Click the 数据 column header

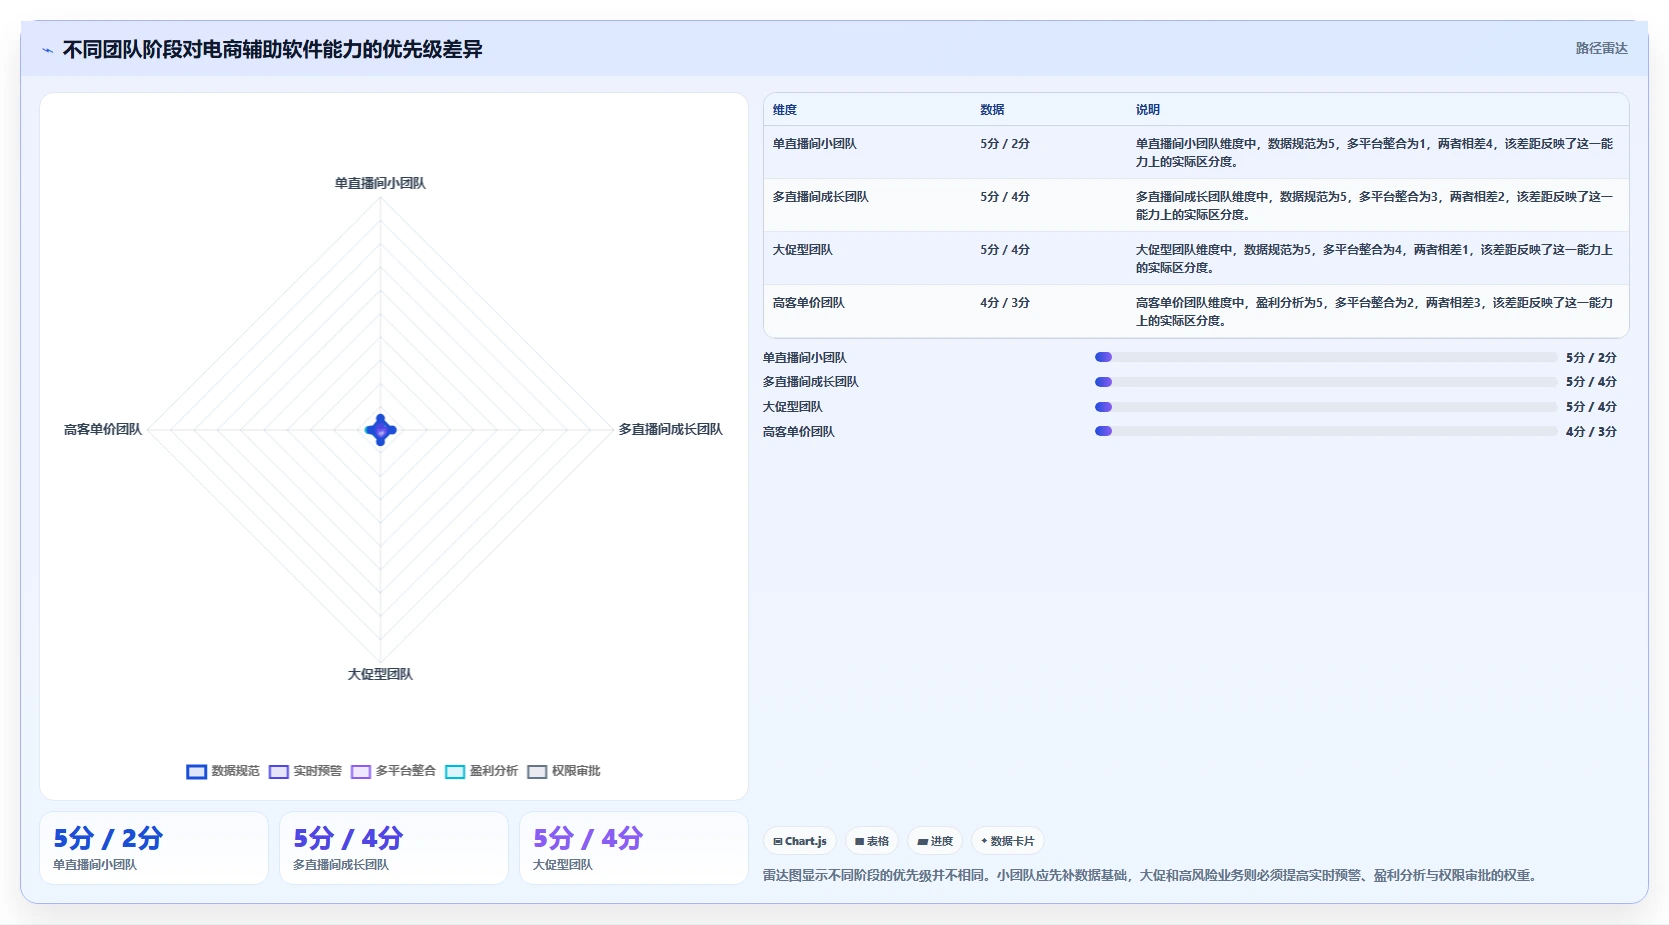click(x=992, y=110)
